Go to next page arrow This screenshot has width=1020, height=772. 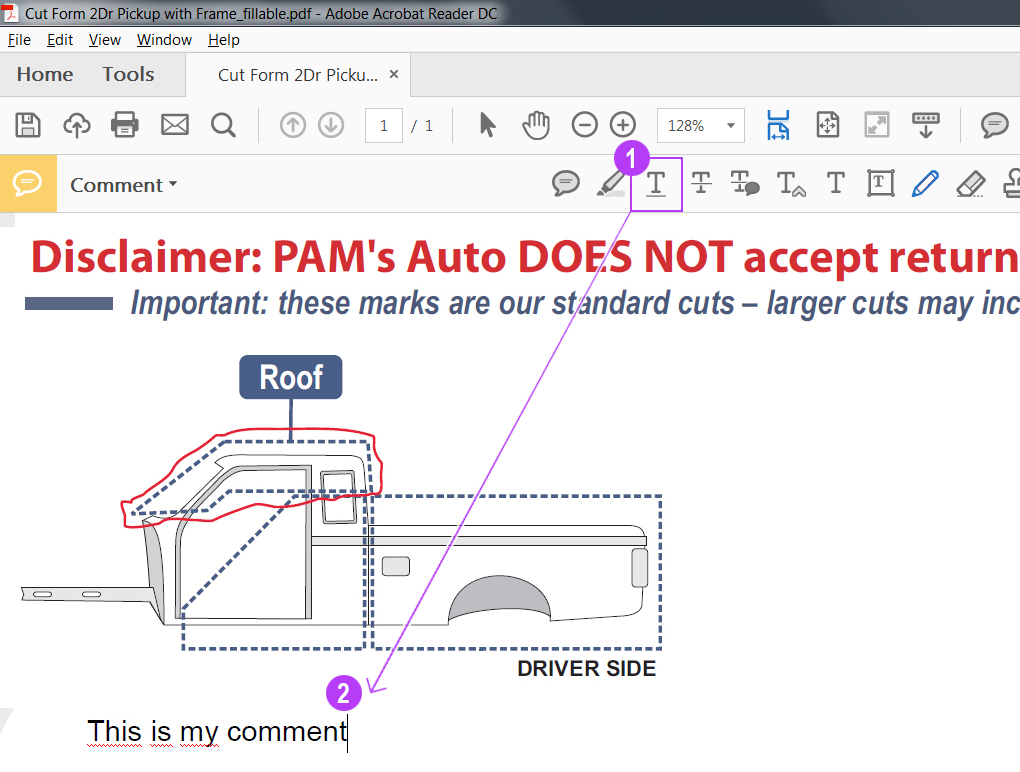[x=331, y=125]
